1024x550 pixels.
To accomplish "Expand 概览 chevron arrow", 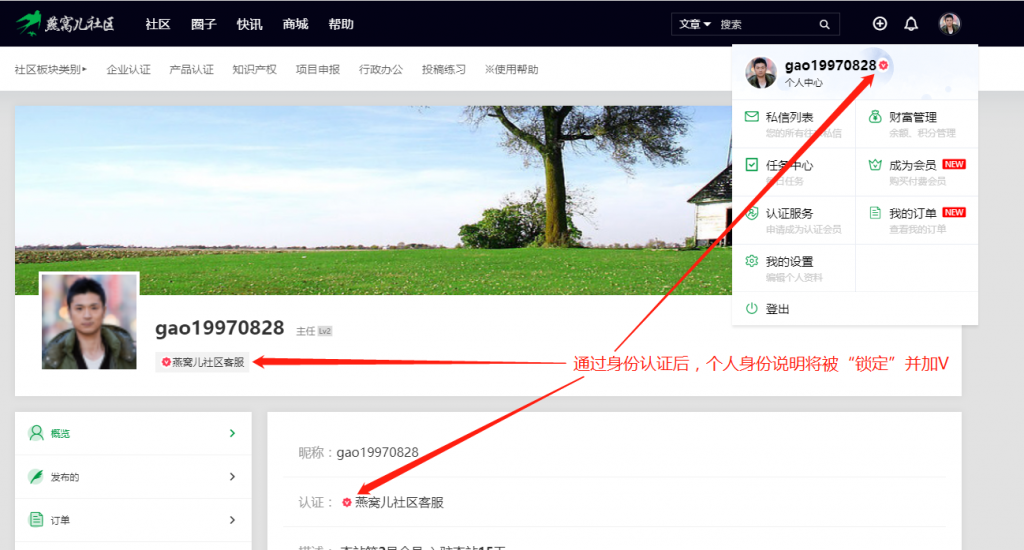I will (232, 433).
